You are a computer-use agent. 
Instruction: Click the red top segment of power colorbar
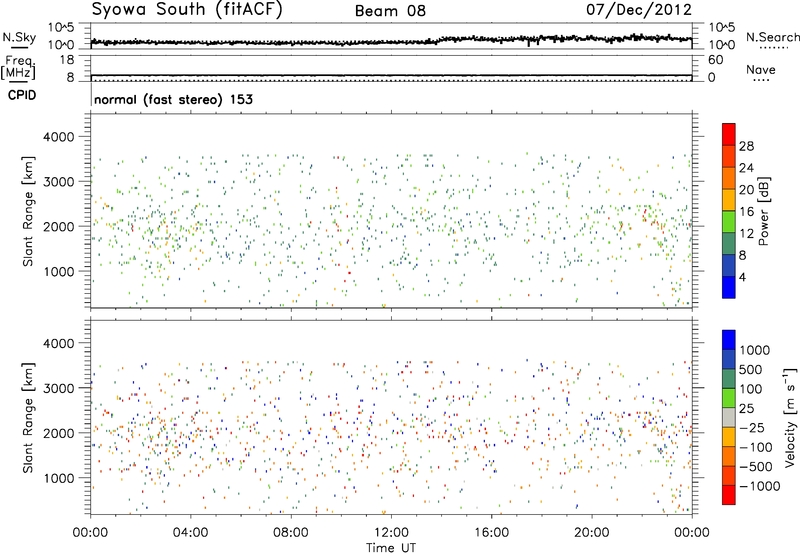tap(729, 134)
